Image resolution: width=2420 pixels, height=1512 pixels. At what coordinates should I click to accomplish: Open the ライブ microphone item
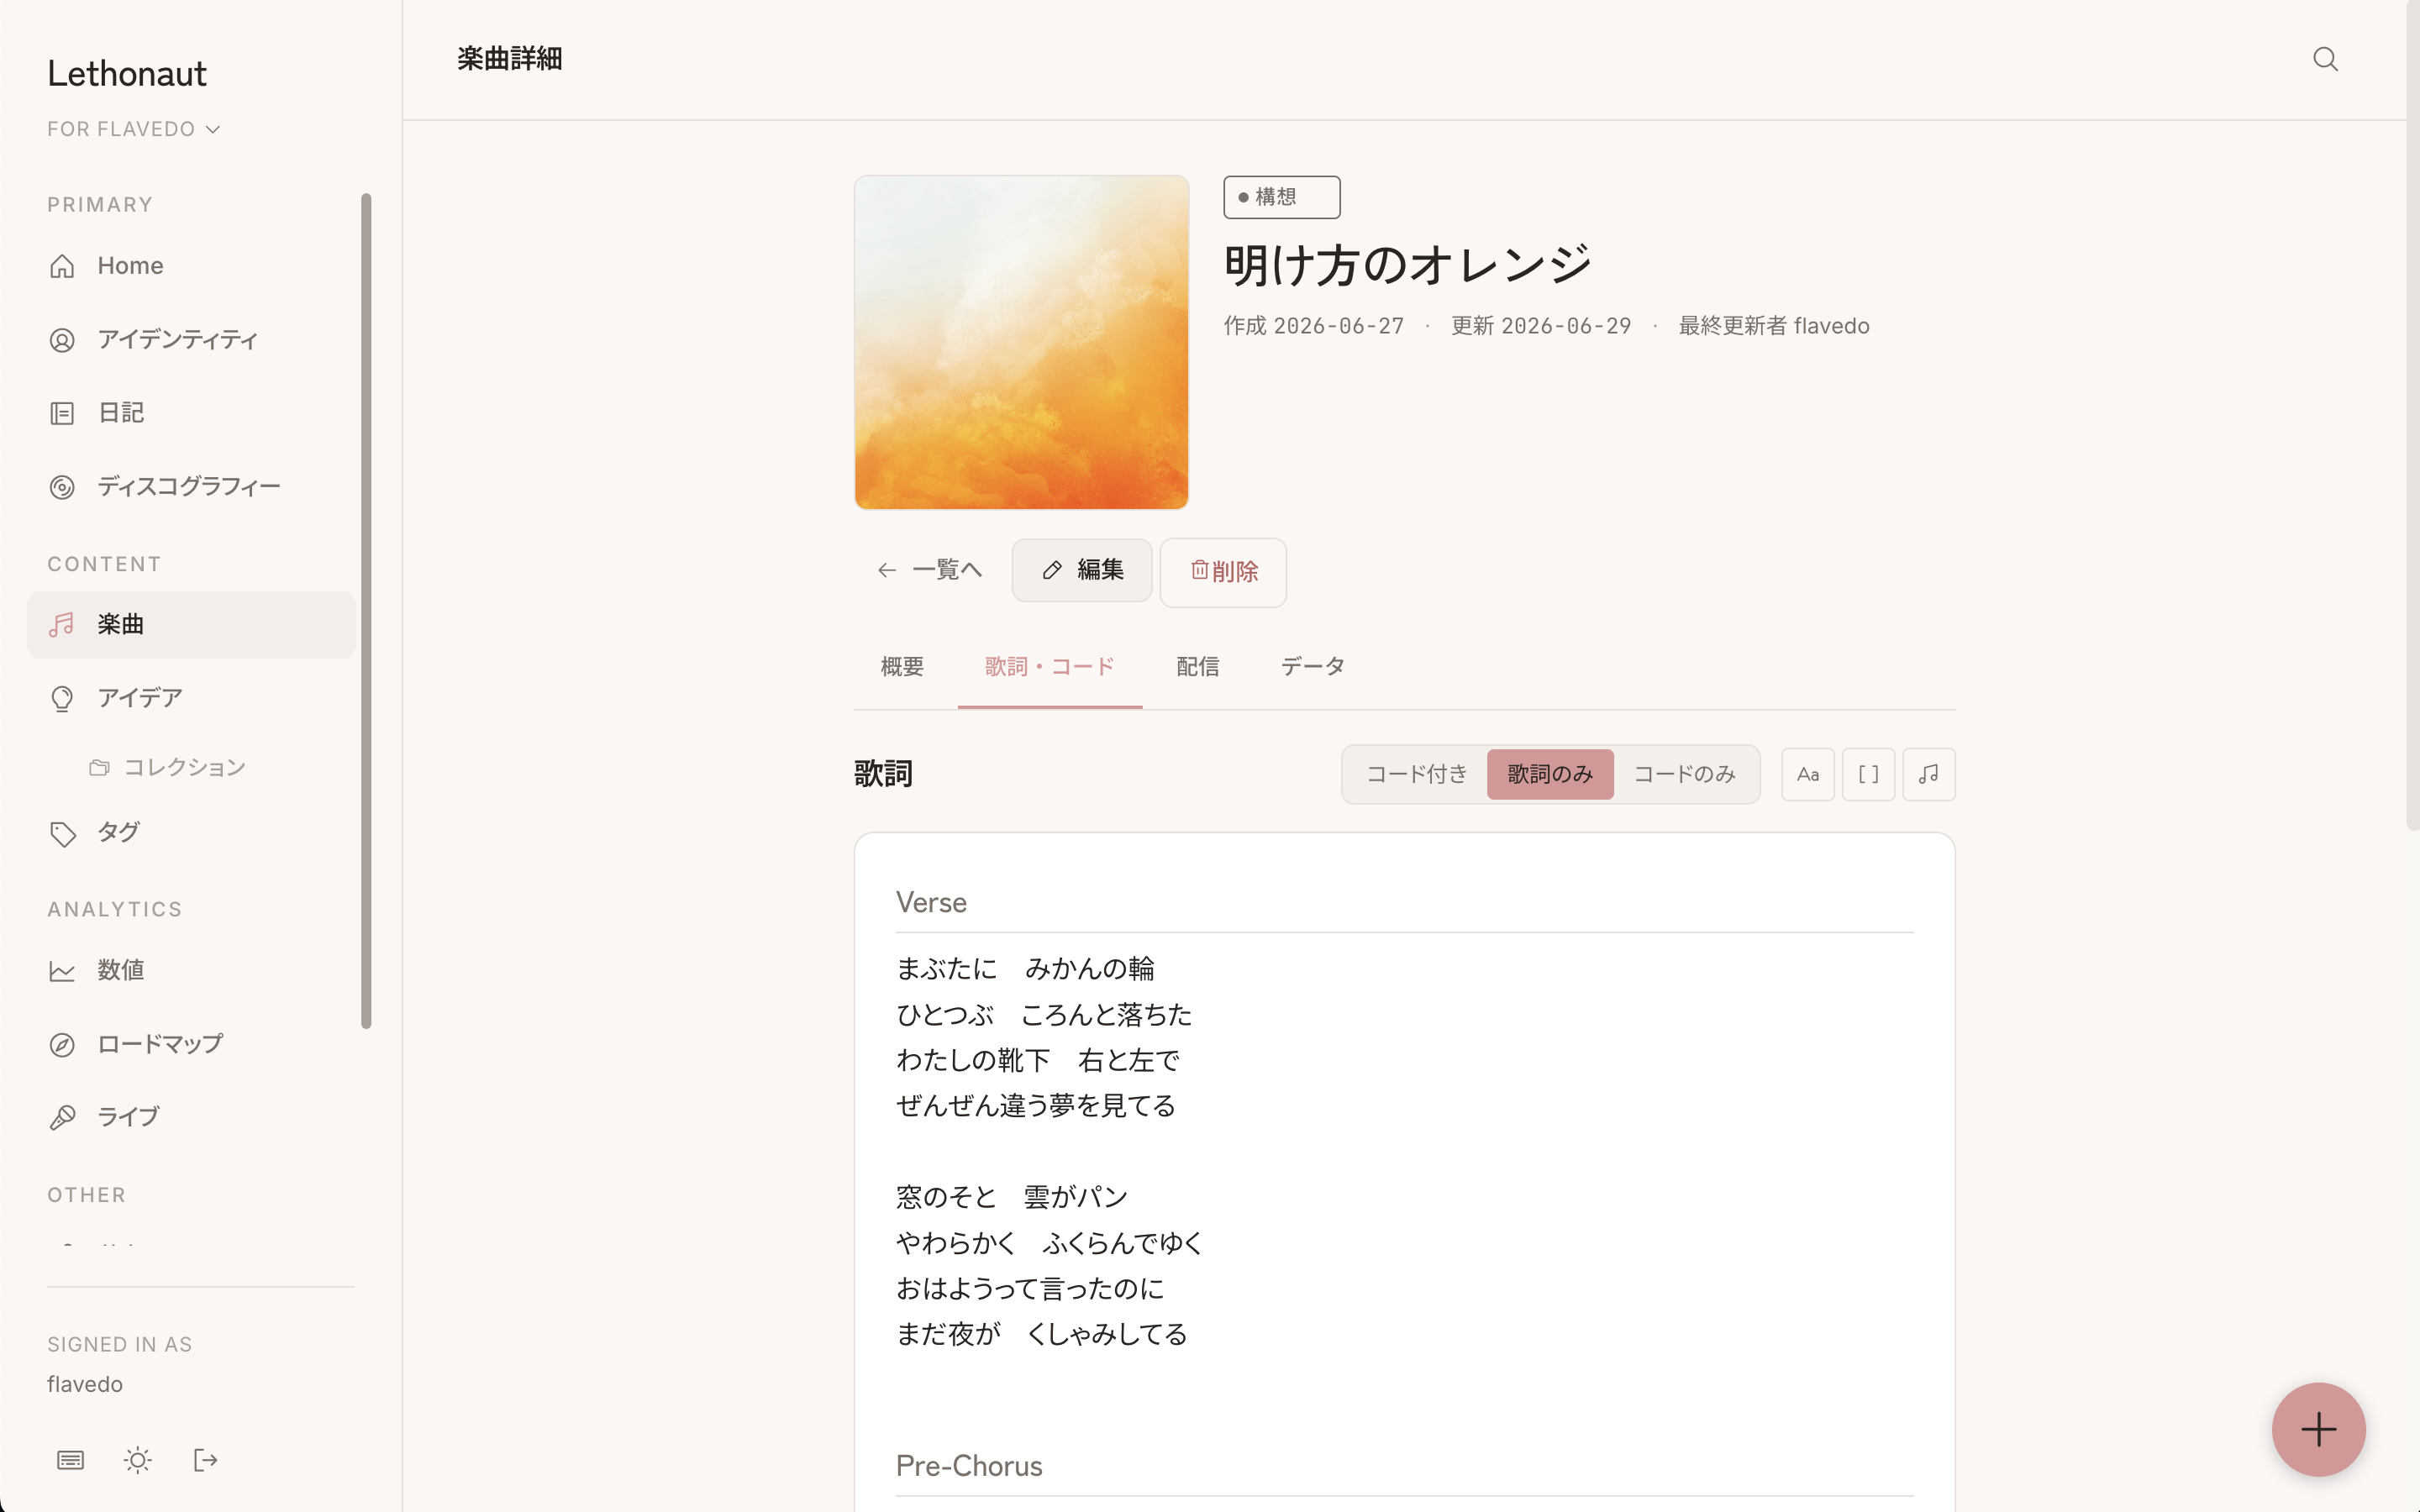pos(191,1116)
